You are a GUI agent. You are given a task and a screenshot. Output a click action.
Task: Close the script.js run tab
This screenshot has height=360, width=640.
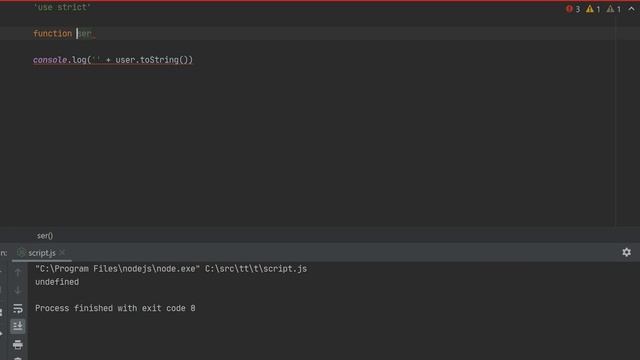pos(62,253)
